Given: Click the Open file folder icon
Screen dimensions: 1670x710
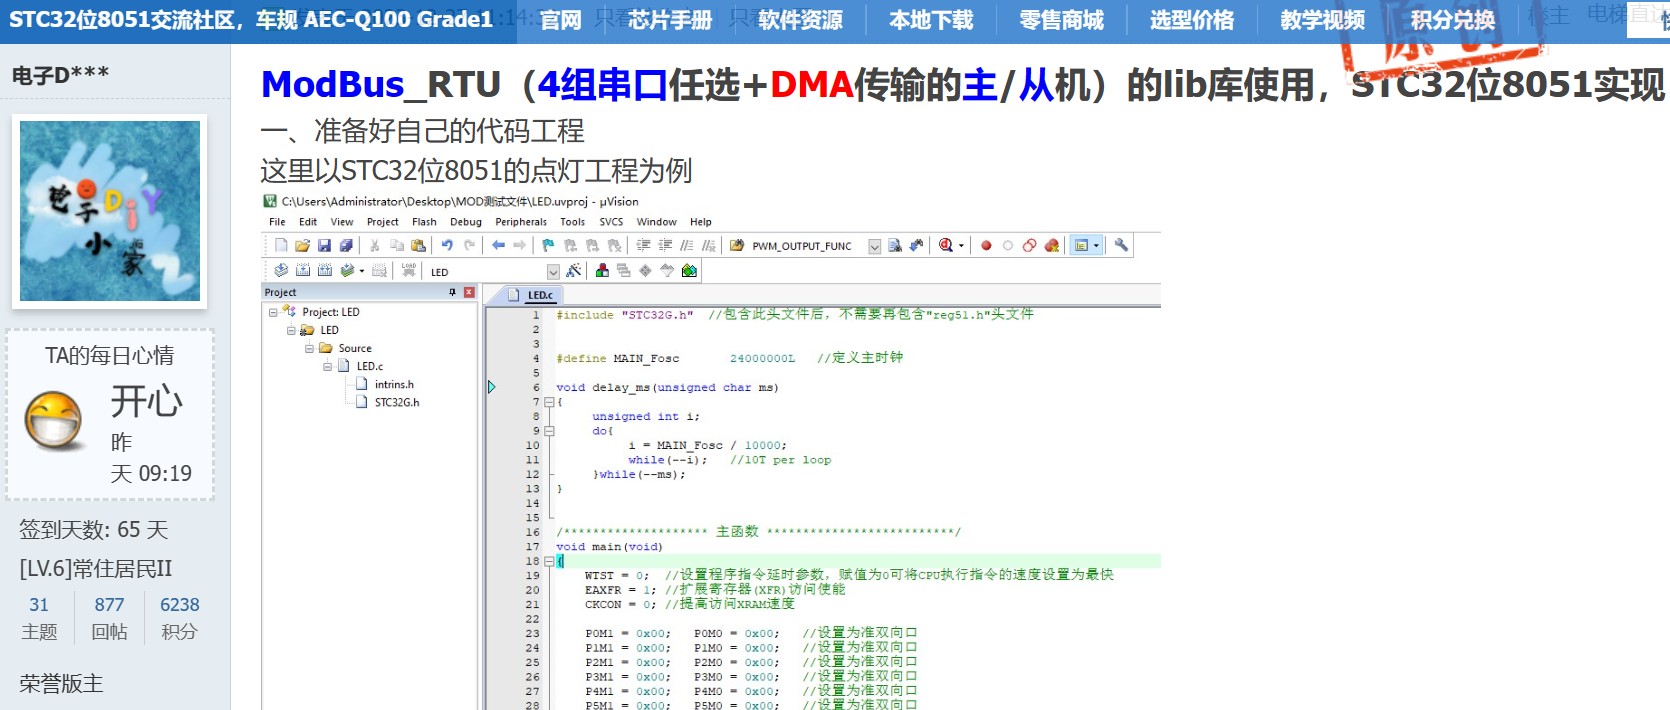Looking at the screenshot, I should pyautogui.click(x=303, y=245).
